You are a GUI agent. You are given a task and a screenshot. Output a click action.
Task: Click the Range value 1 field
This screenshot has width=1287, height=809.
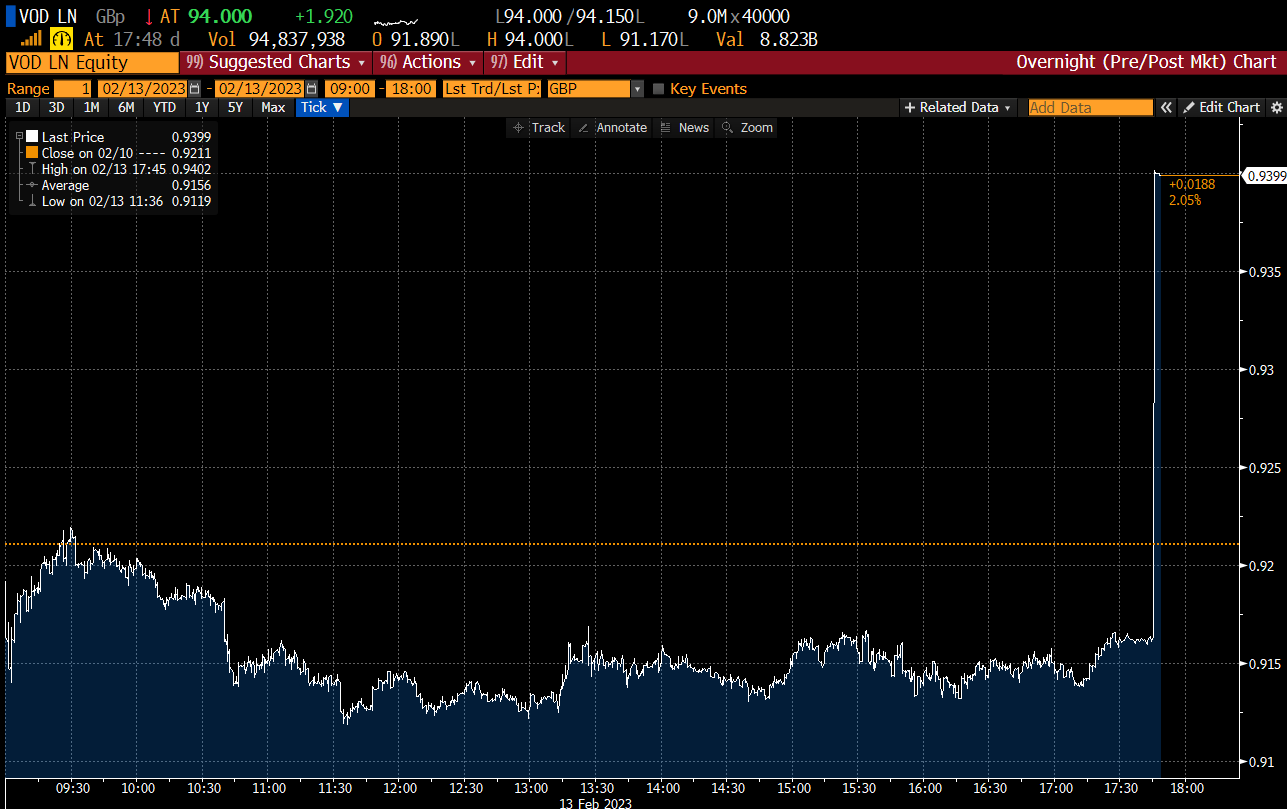click(x=73, y=89)
